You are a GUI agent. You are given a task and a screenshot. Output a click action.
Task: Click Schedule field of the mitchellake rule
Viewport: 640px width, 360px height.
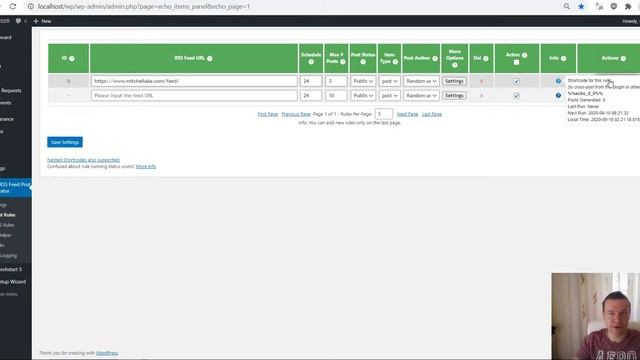pyautogui.click(x=311, y=81)
